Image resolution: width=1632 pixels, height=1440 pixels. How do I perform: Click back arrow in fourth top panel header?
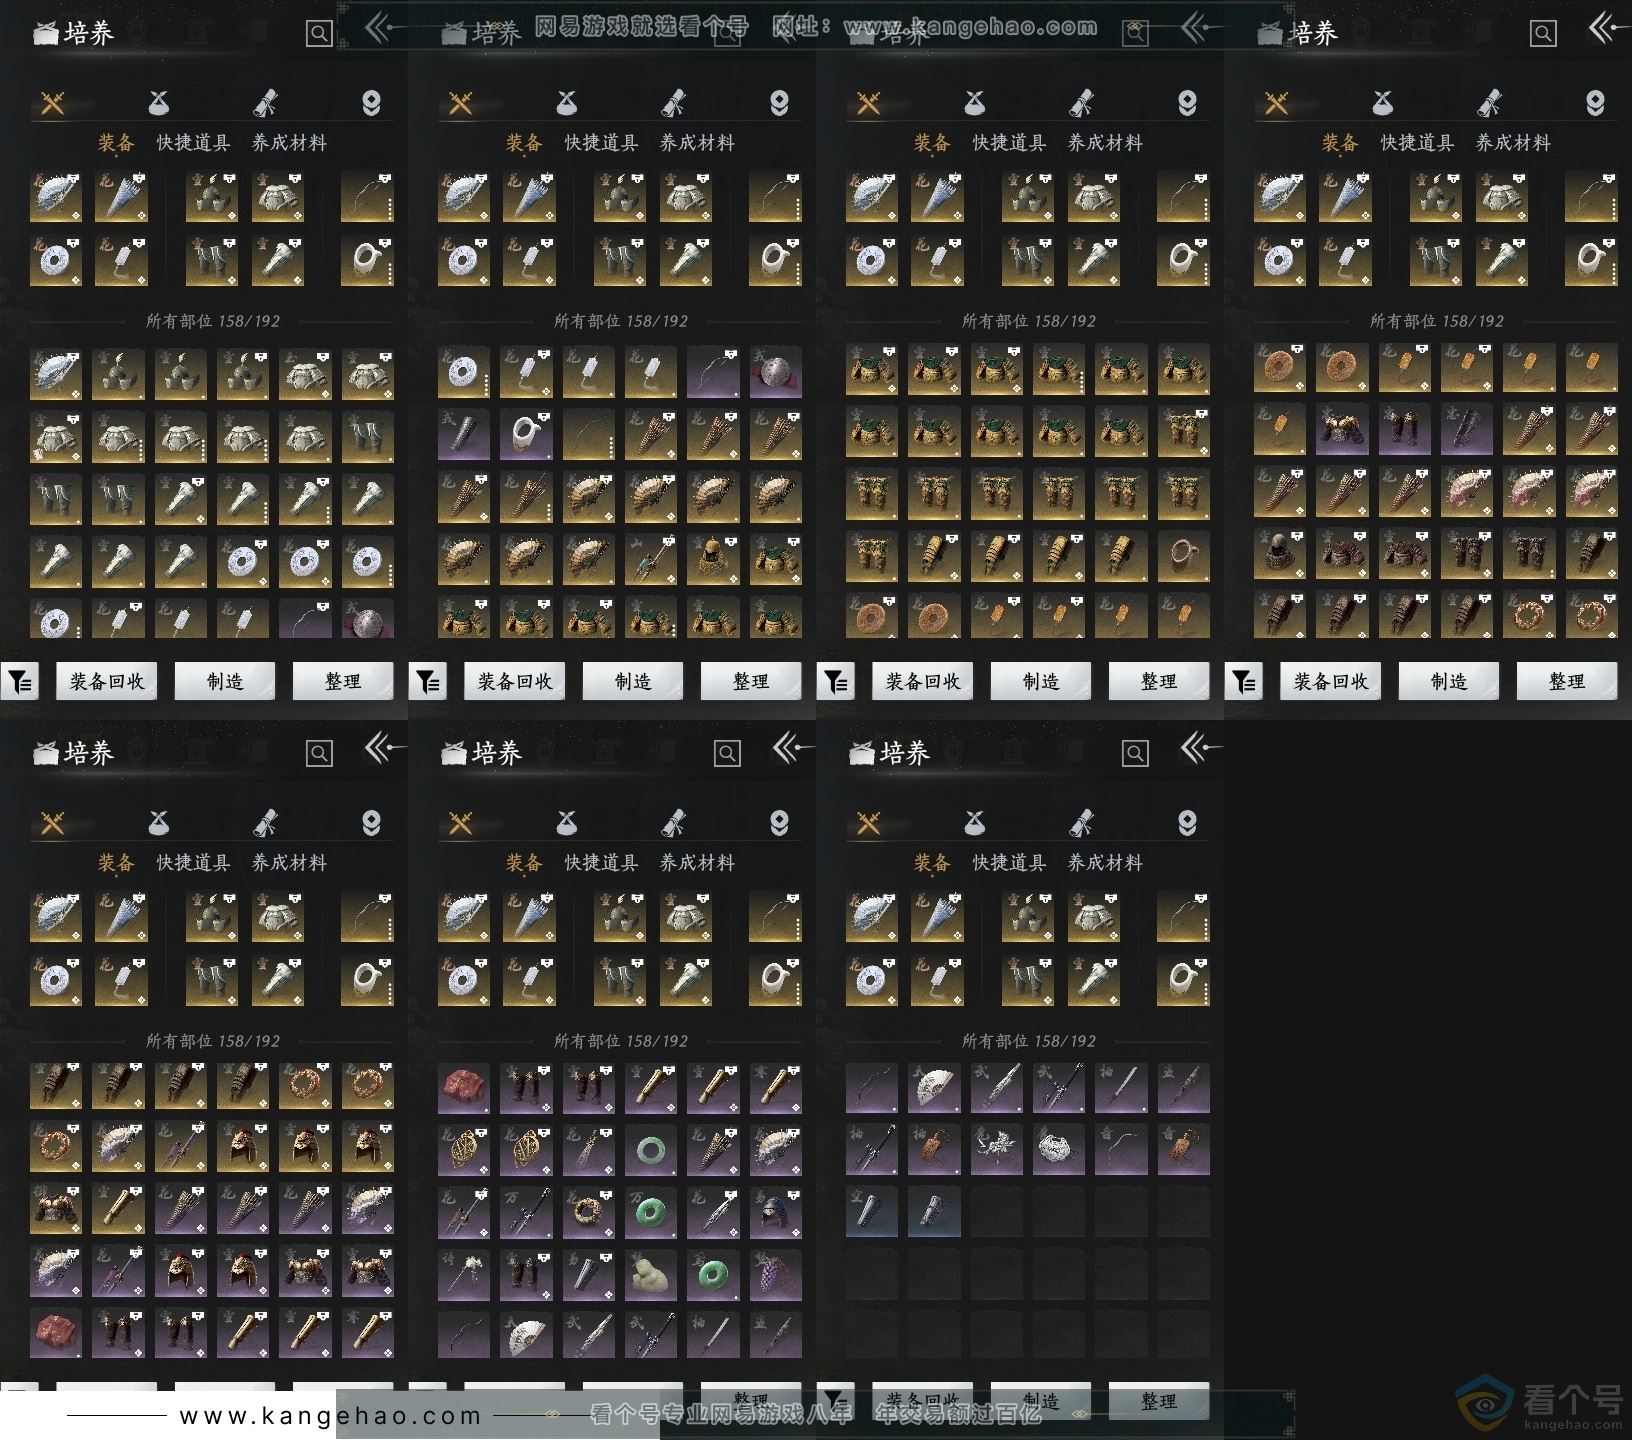[x=1608, y=28]
